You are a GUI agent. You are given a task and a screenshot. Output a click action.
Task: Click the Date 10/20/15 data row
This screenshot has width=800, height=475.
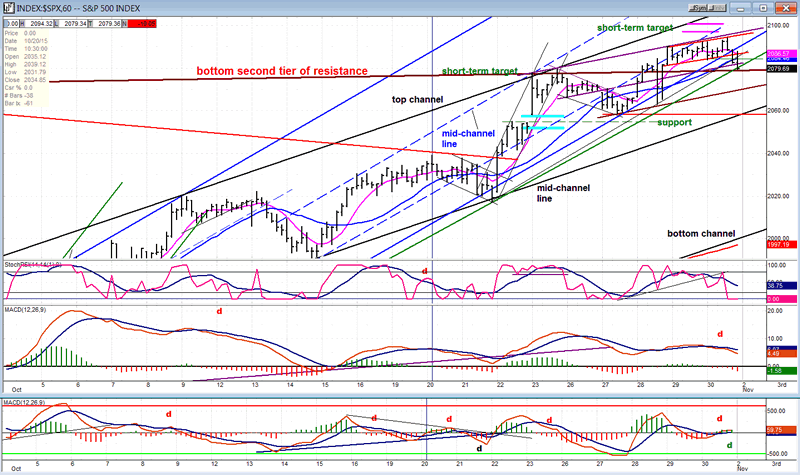point(26,41)
